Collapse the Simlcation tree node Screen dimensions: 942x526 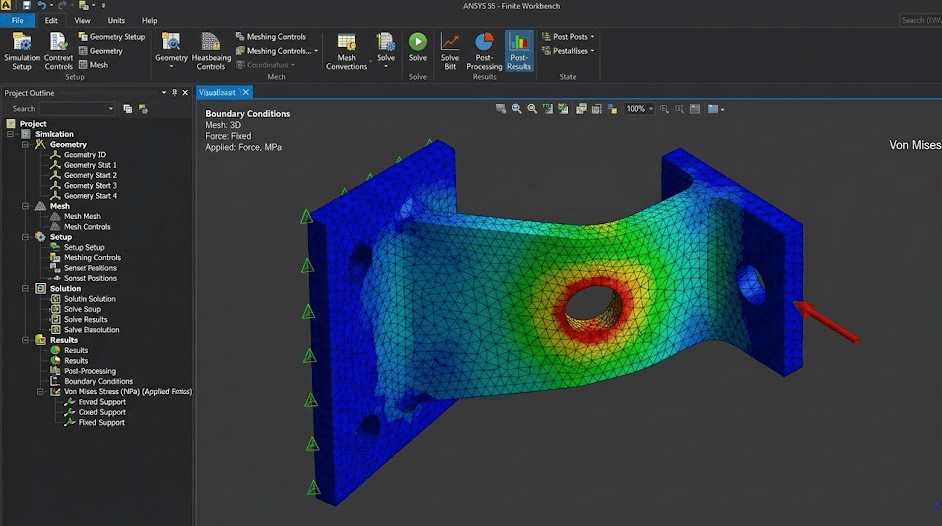coord(11,134)
